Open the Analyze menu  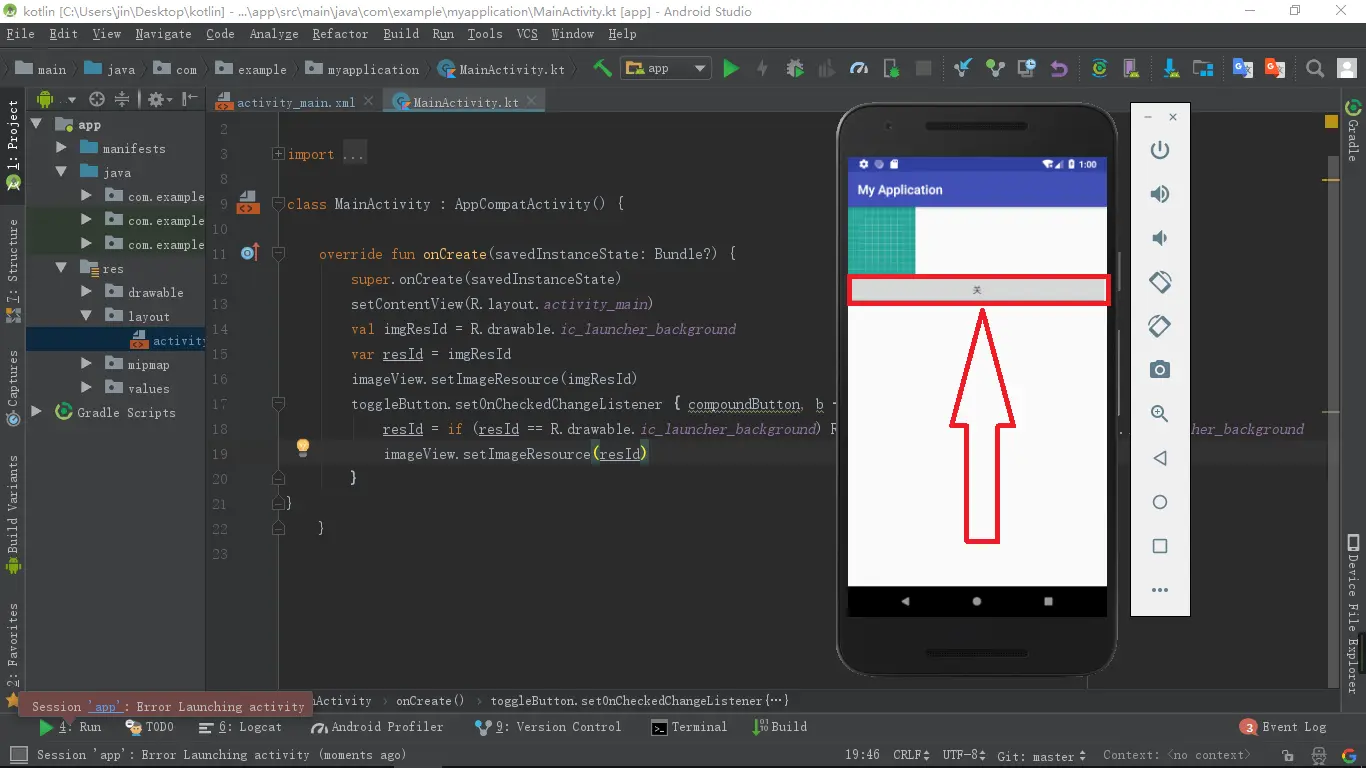point(274,33)
